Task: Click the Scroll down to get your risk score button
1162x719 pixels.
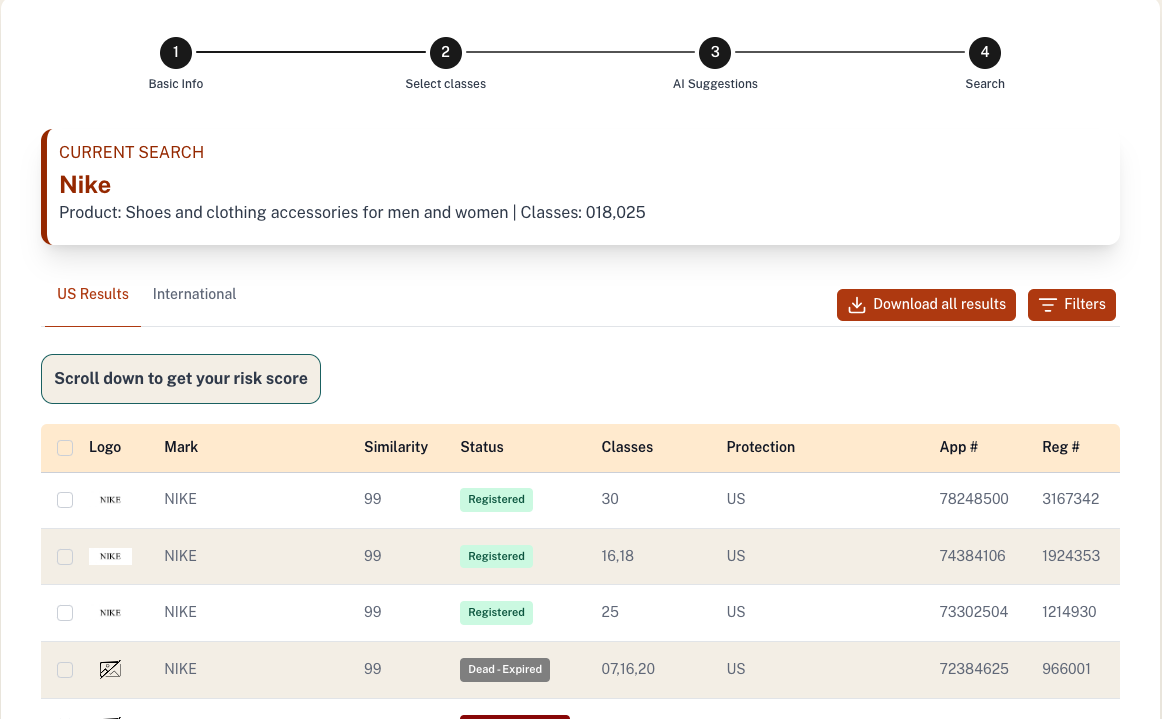Action: 181,379
